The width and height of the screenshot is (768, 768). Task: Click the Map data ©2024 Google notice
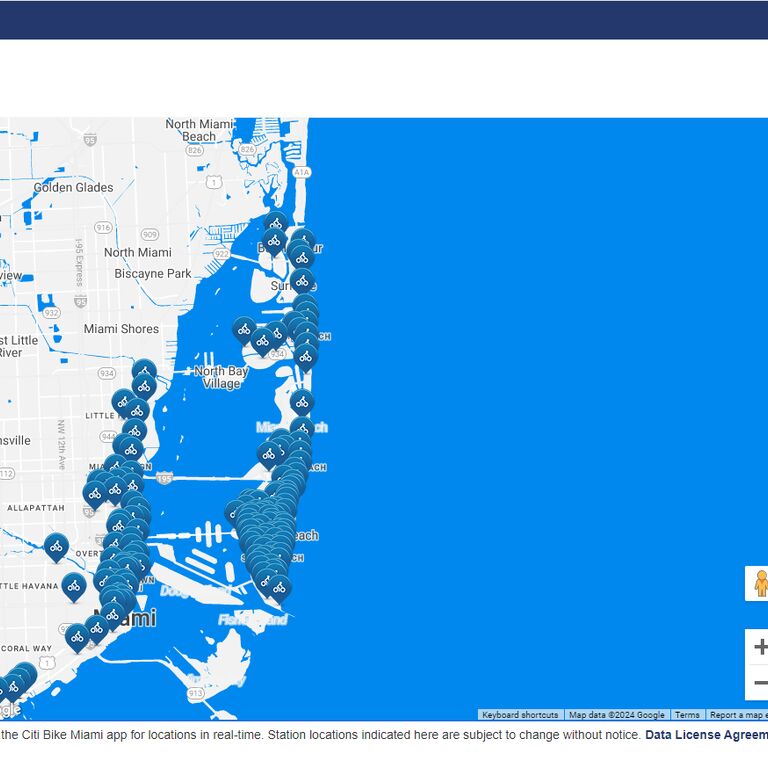tap(617, 715)
